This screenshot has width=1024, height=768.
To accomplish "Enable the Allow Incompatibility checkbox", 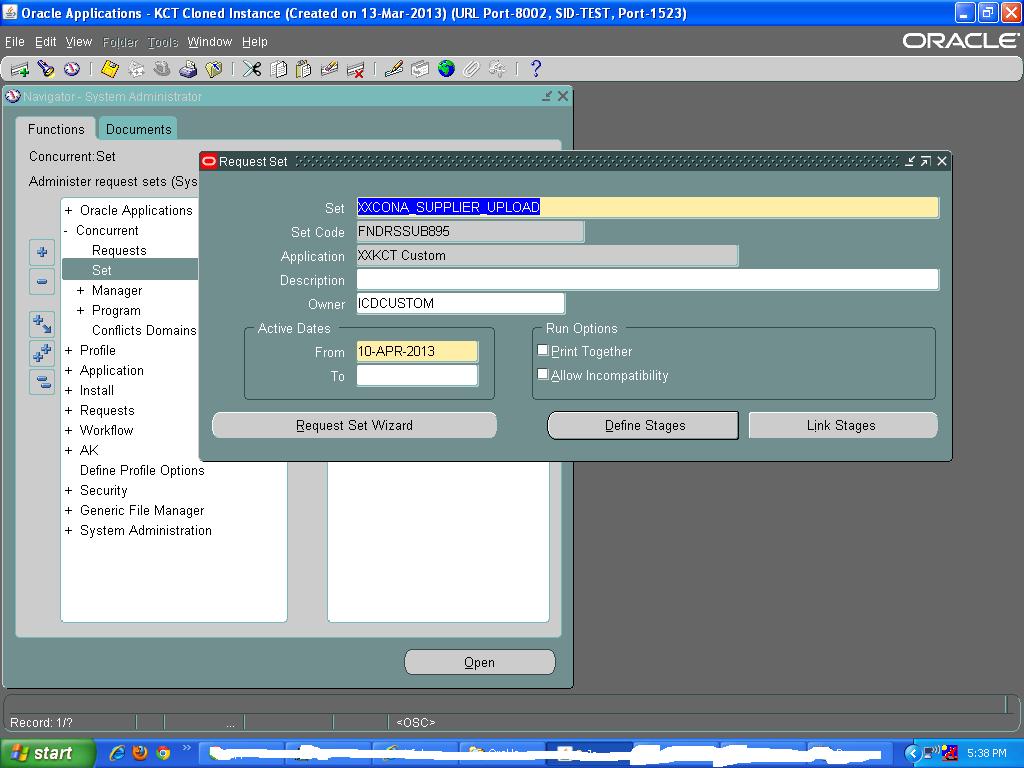I will (x=543, y=374).
